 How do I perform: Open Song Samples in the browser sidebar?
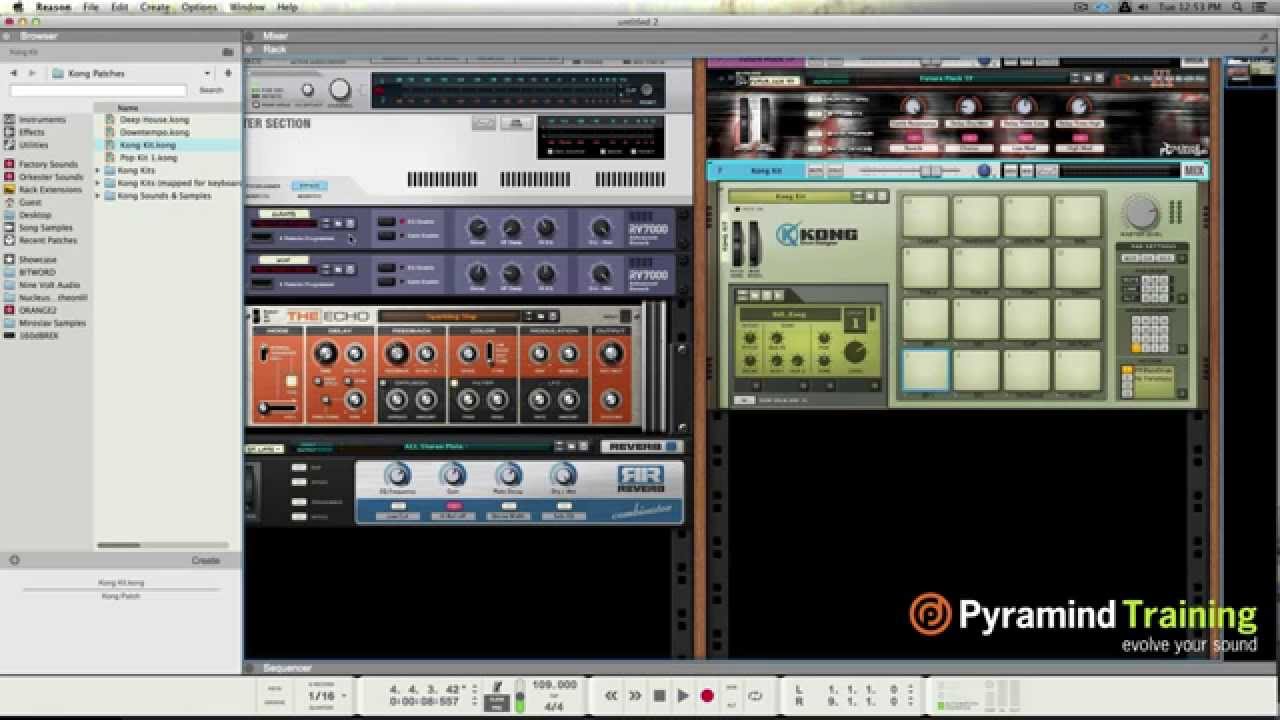click(45, 227)
